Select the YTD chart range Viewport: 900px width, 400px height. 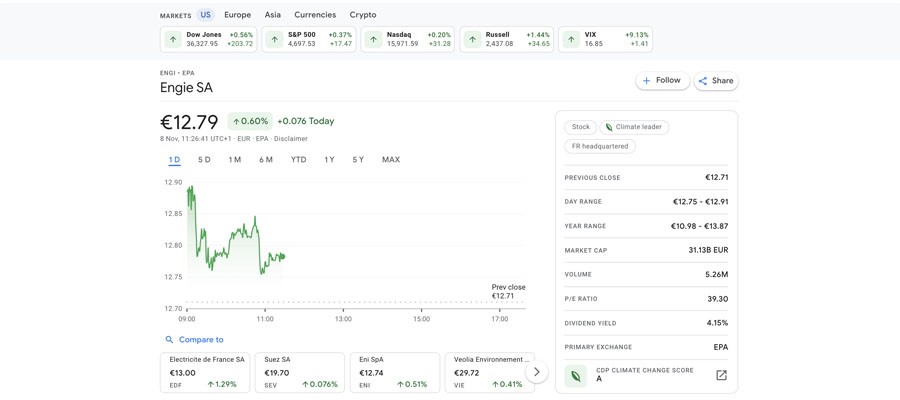298,160
